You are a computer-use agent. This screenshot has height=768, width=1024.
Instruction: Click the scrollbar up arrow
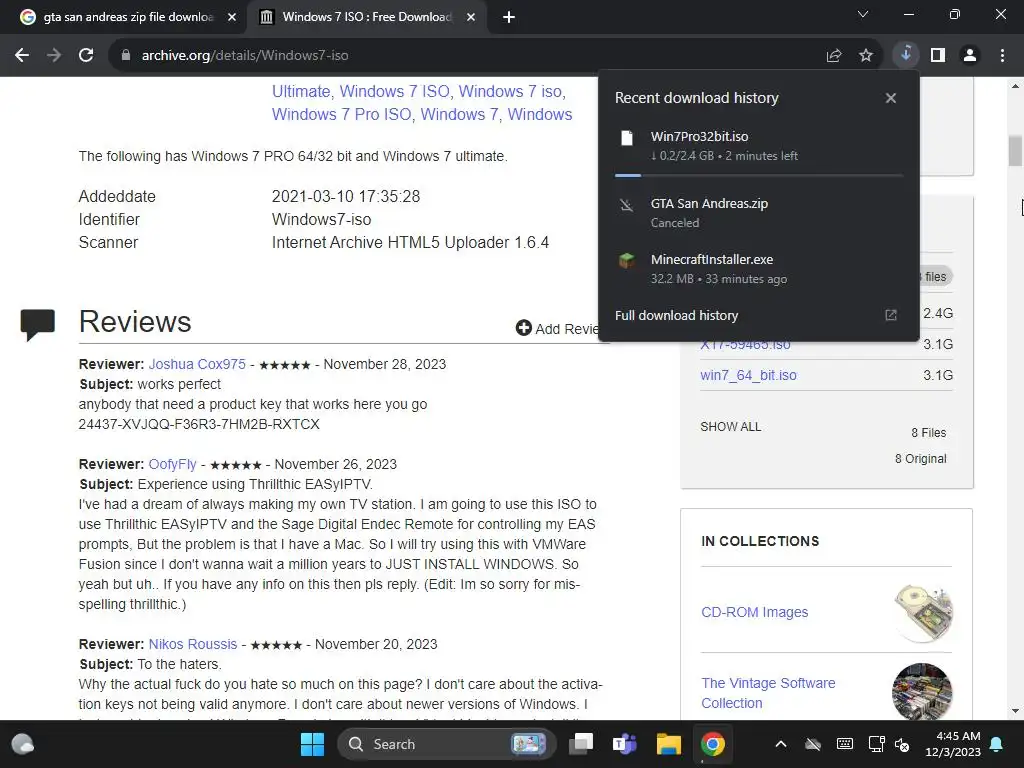[1015, 86]
